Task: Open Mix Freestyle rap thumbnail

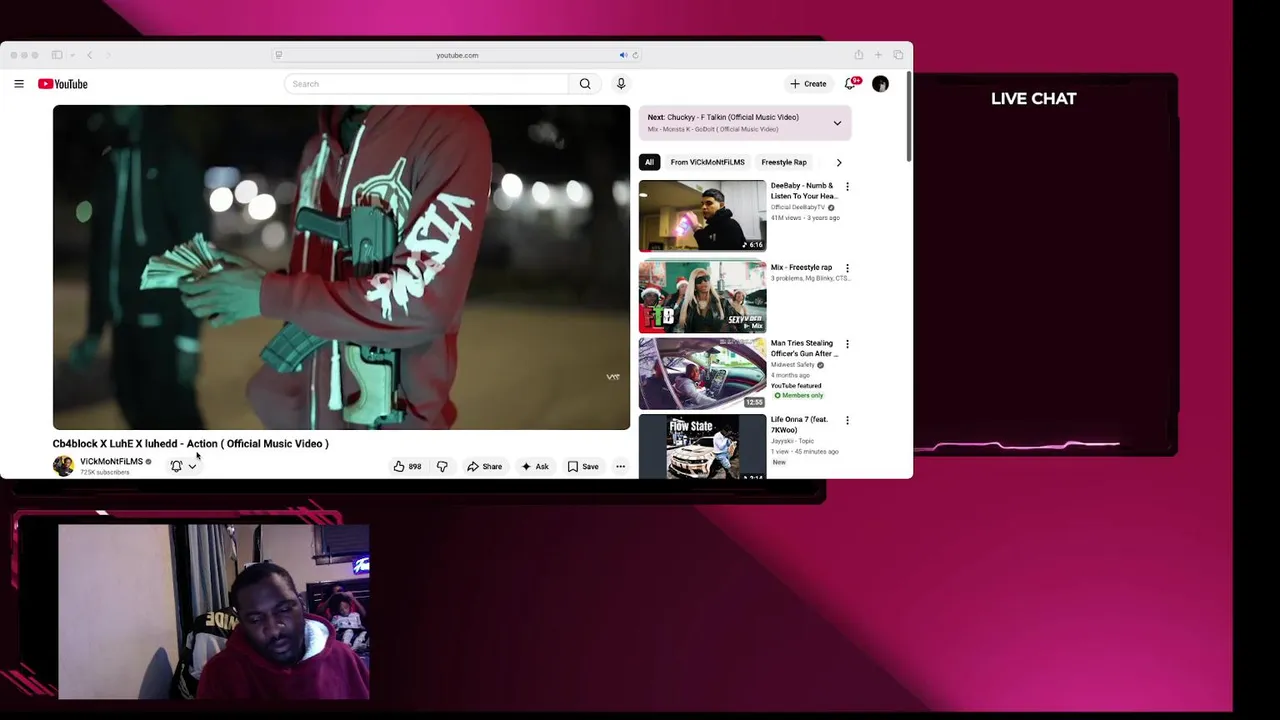Action: click(702, 297)
